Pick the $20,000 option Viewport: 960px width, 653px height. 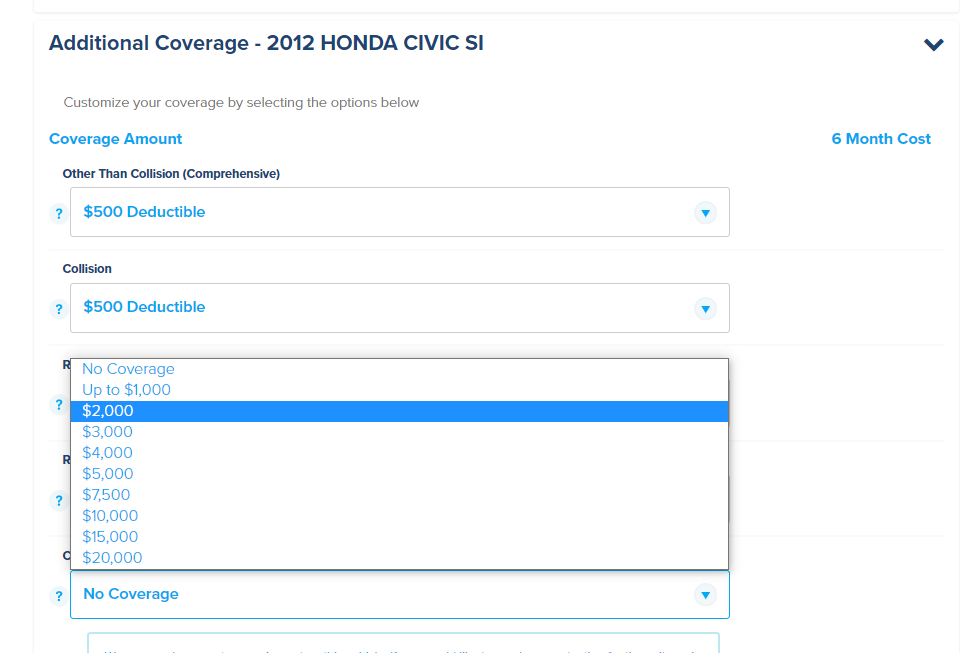click(399, 558)
